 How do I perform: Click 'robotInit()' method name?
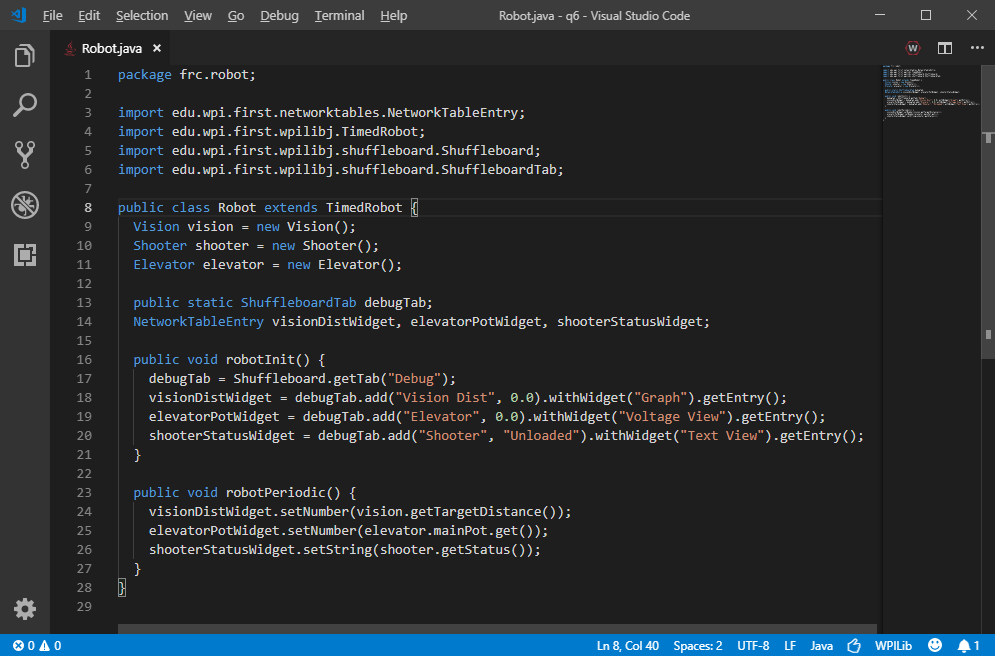[268, 360]
